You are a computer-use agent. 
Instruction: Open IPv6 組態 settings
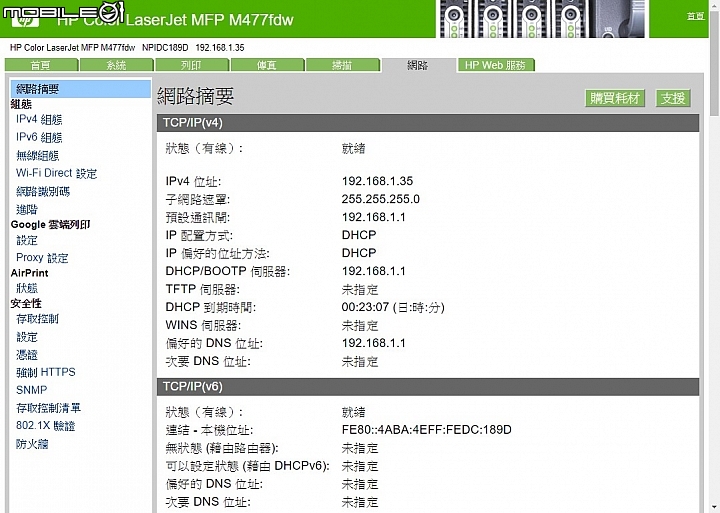(x=39, y=137)
